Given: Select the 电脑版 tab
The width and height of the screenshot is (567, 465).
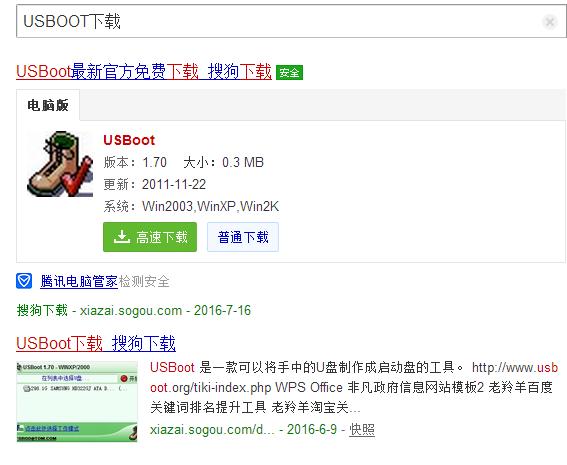Looking at the screenshot, I should [48, 105].
